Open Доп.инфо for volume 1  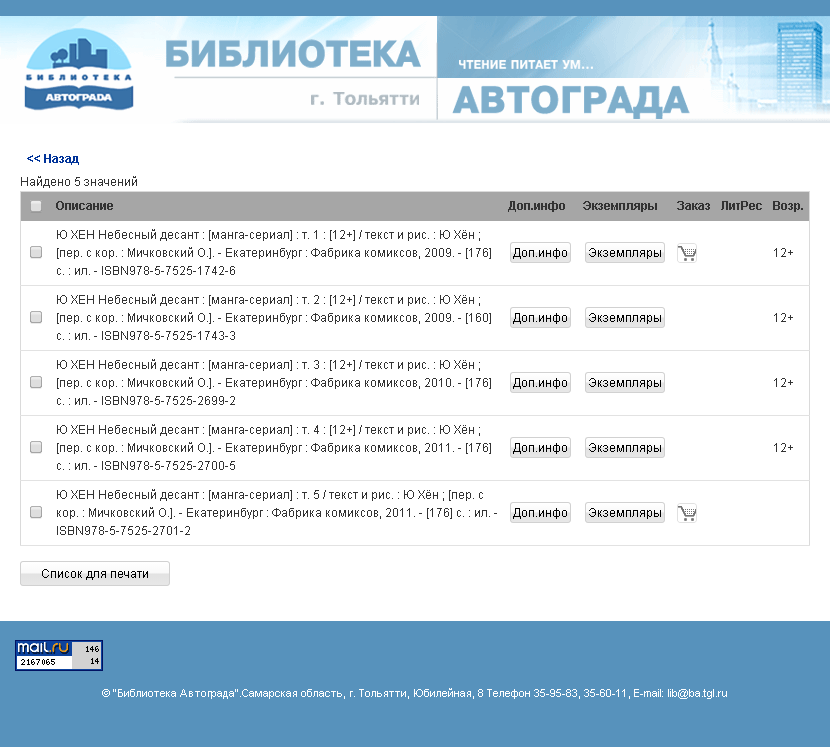(x=540, y=253)
